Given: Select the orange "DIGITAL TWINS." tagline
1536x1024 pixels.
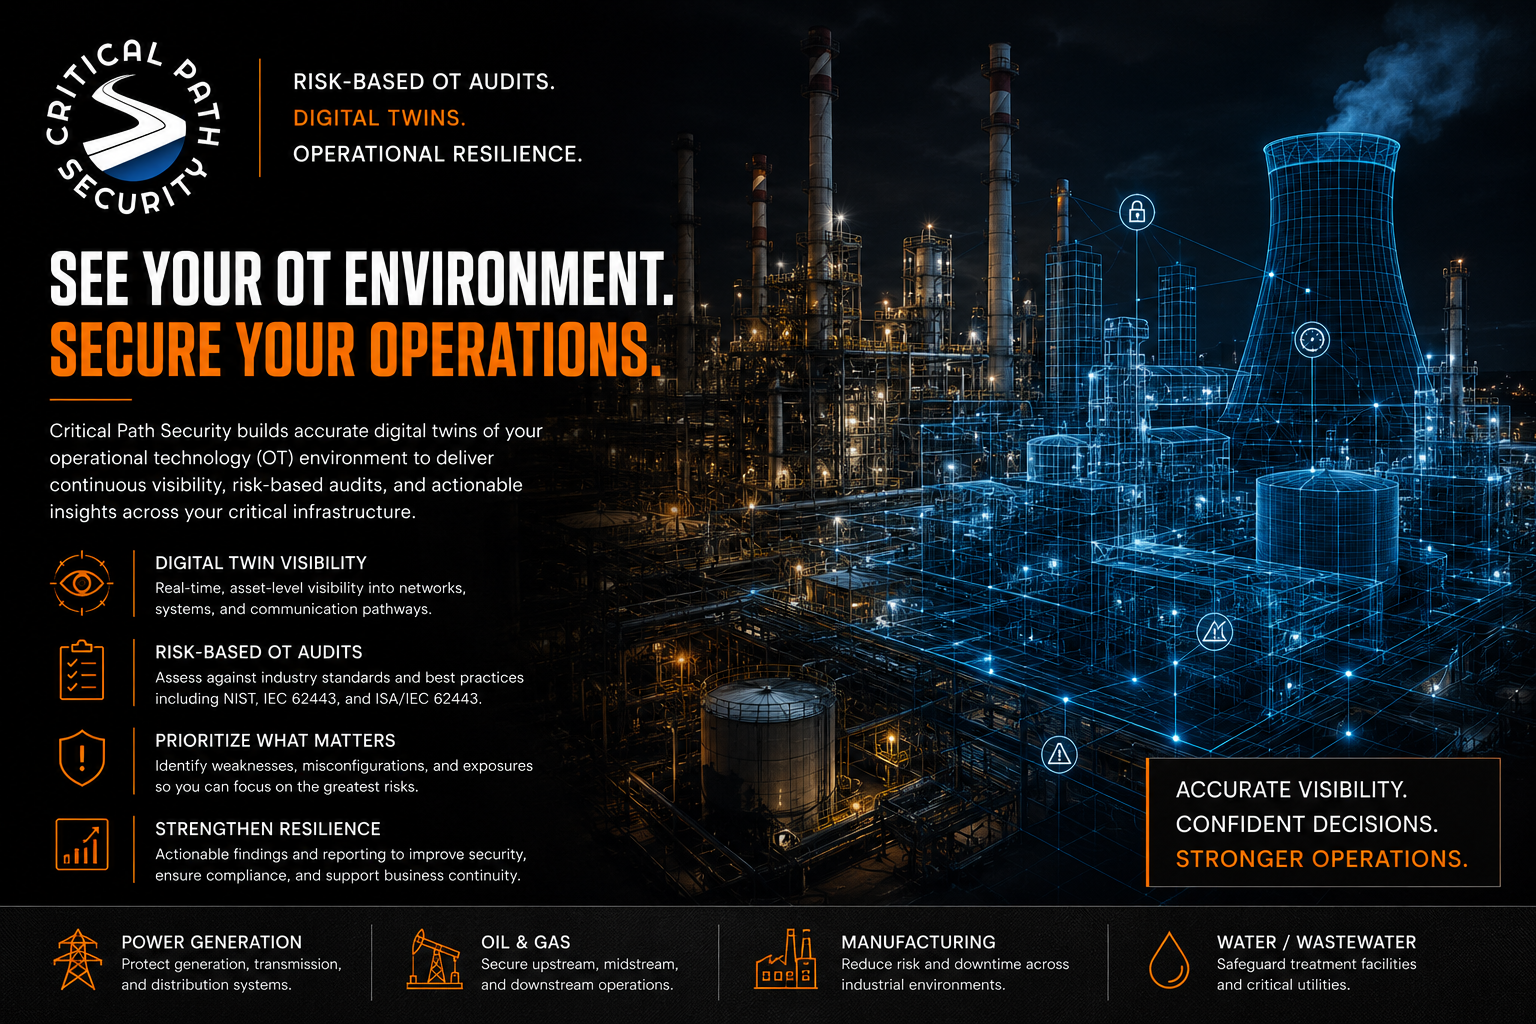Looking at the screenshot, I should pyautogui.click(x=380, y=118).
